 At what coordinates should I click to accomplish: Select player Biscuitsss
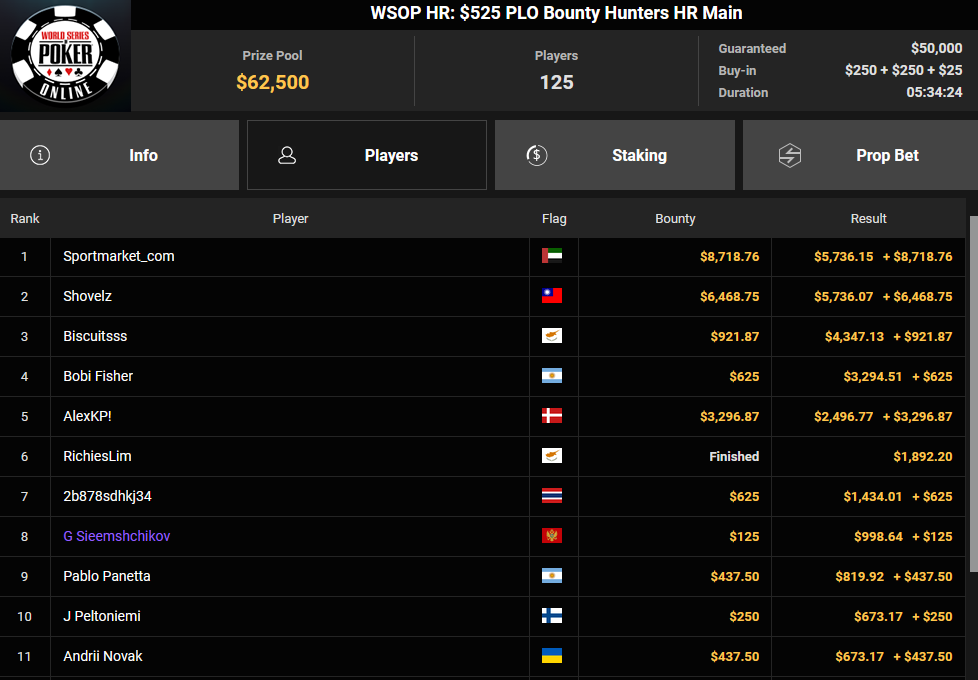point(95,336)
